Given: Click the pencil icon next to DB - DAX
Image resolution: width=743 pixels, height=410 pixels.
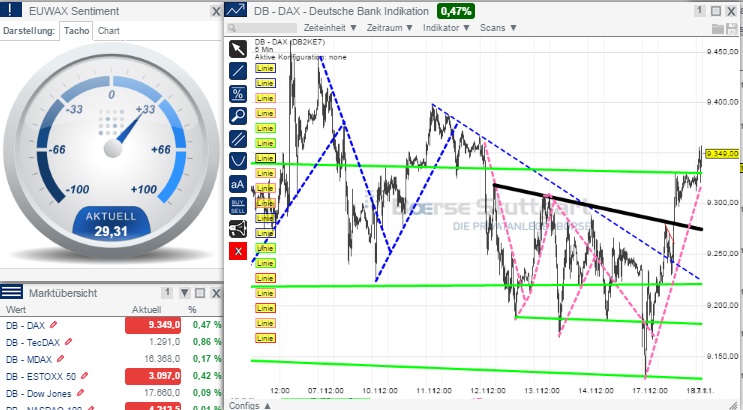Looking at the screenshot, I should tap(54, 325).
